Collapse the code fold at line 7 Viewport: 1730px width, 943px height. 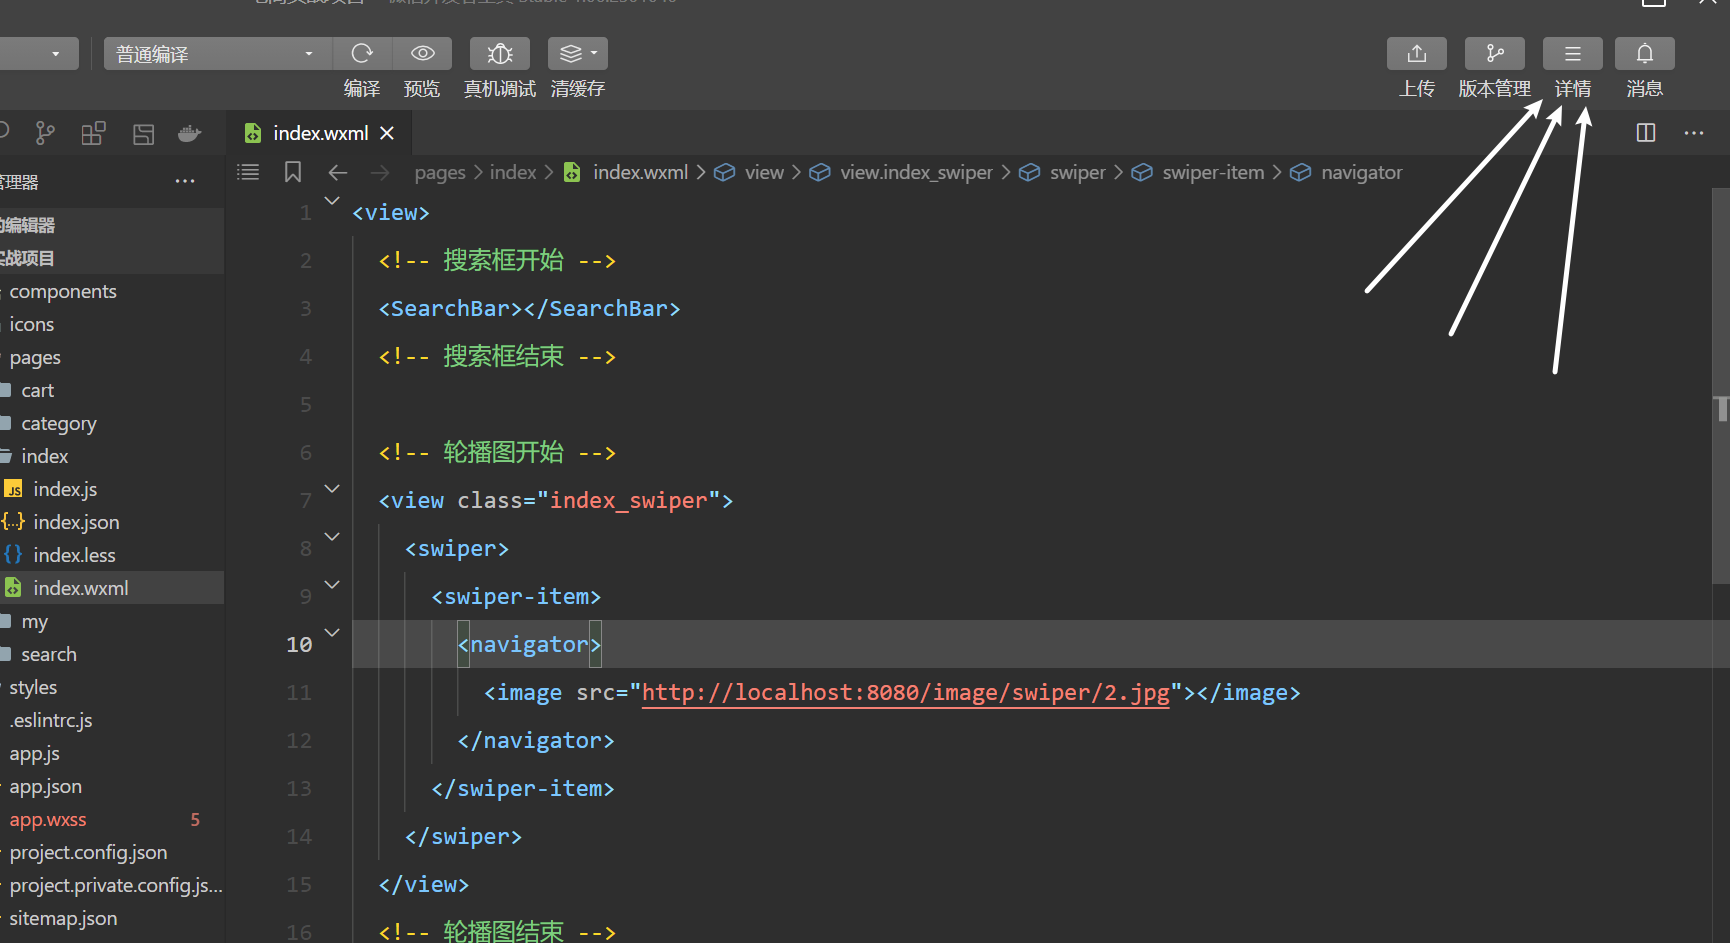tap(332, 489)
